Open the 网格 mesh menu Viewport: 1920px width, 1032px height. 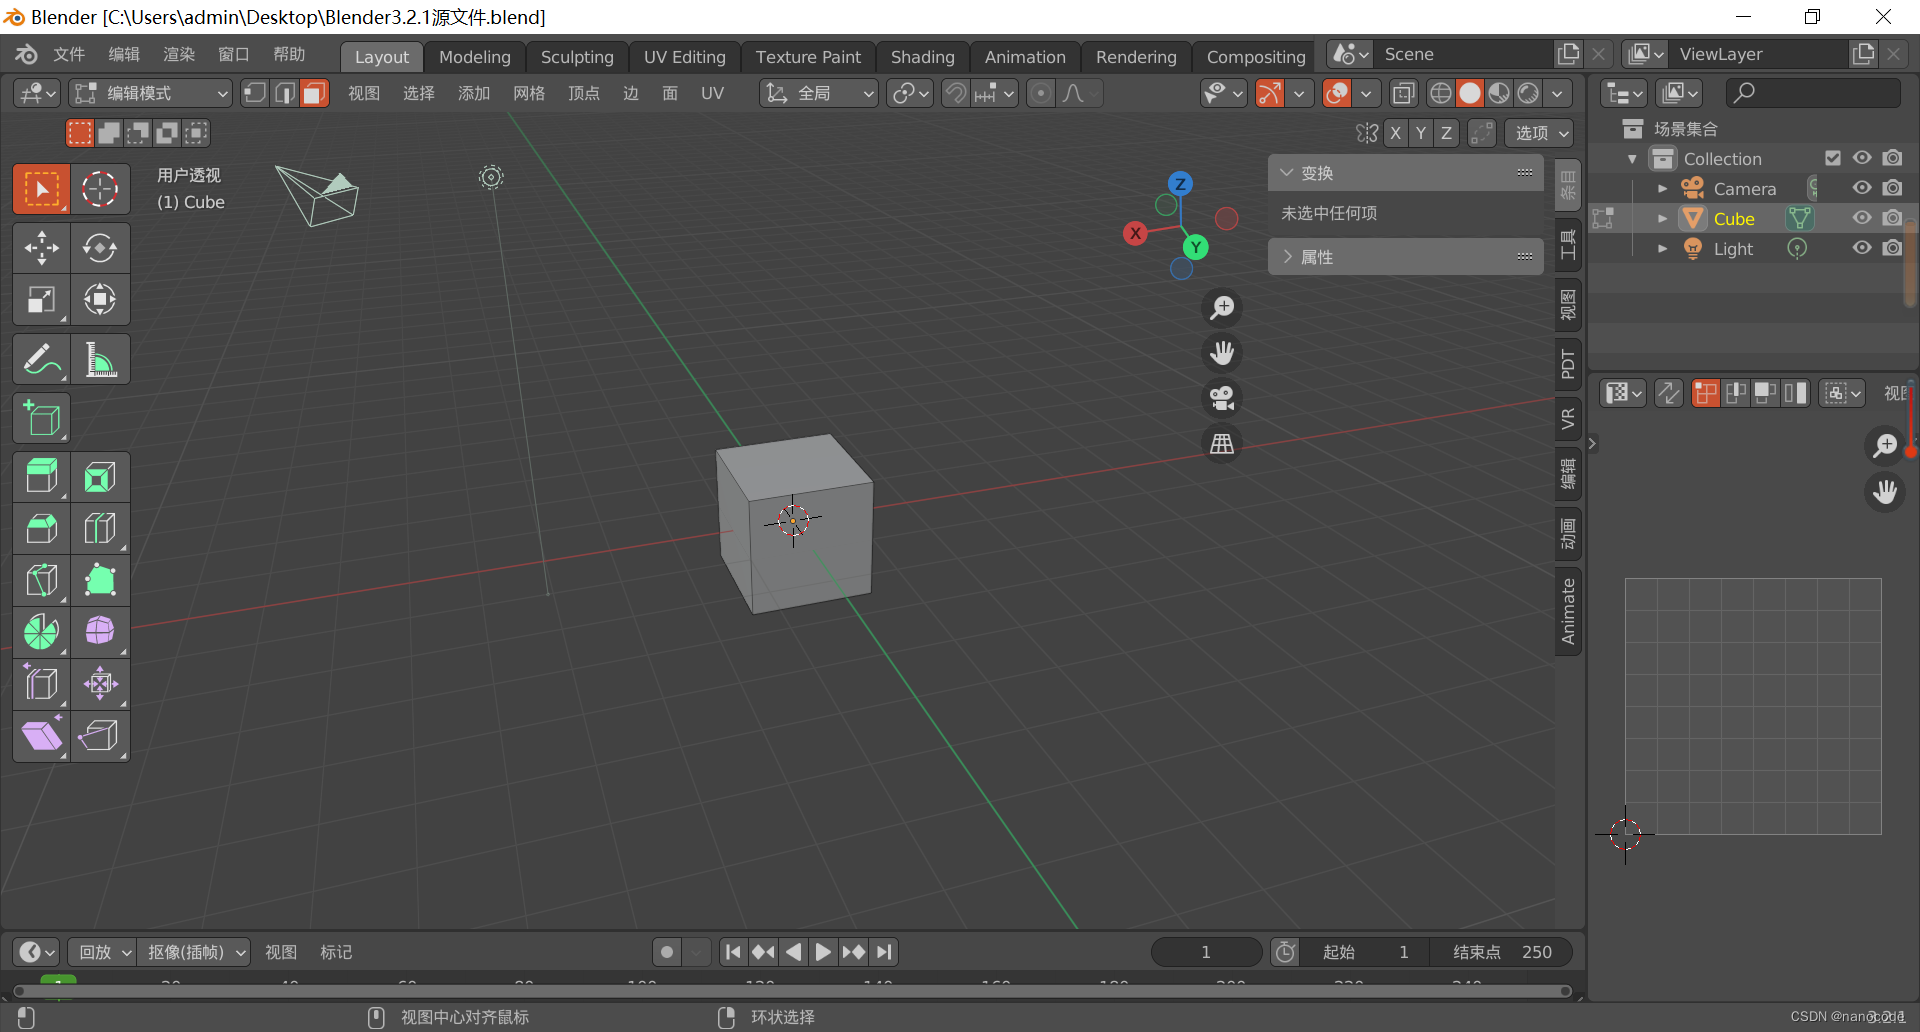click(529, 94)
